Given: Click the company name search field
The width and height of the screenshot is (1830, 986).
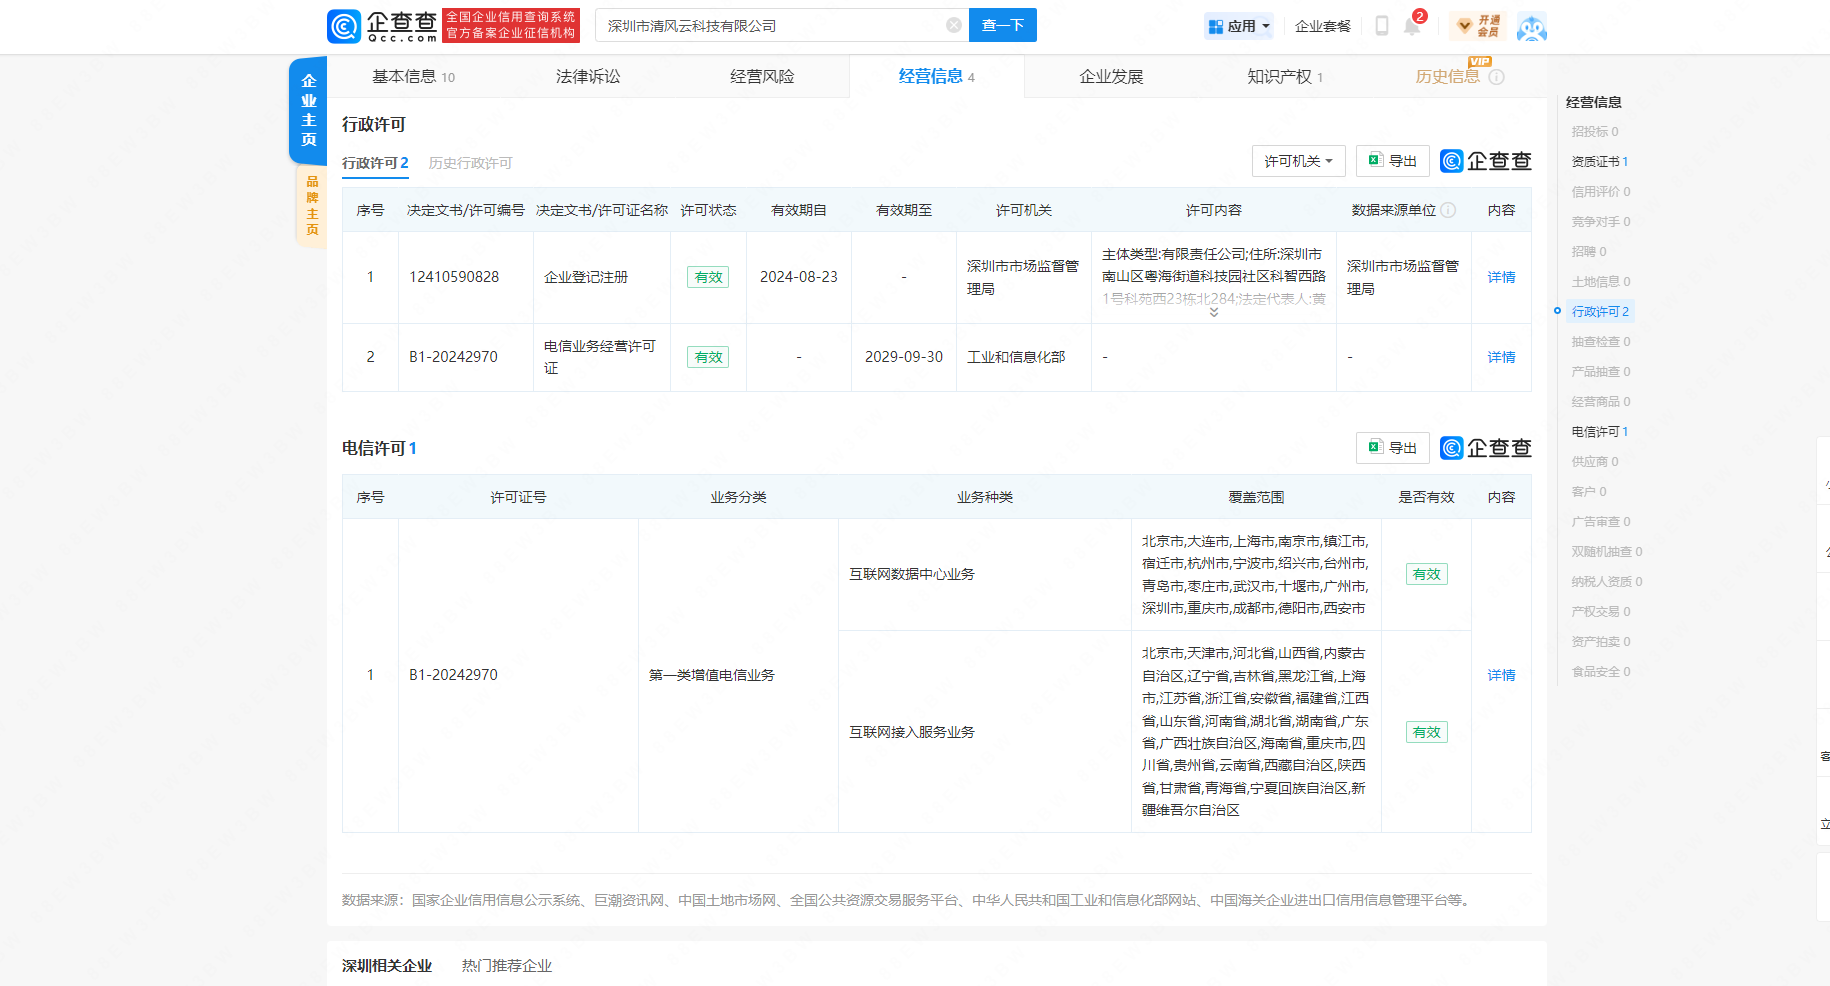Looking at the screenshot, I should [770, 26].
